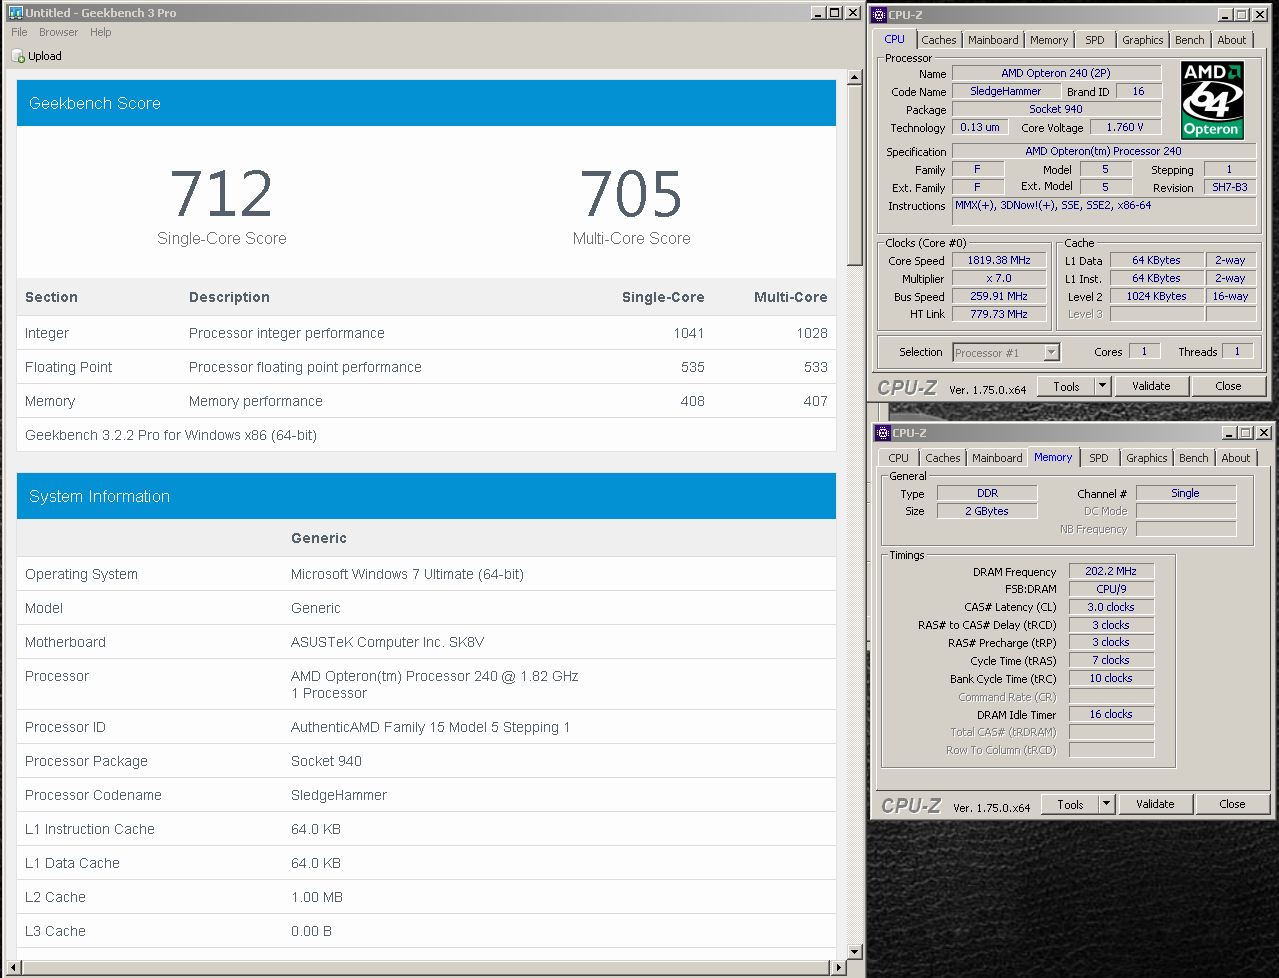Click Close button in top CPU-Z window
1279x978 pixels.
click(1228, 386)
